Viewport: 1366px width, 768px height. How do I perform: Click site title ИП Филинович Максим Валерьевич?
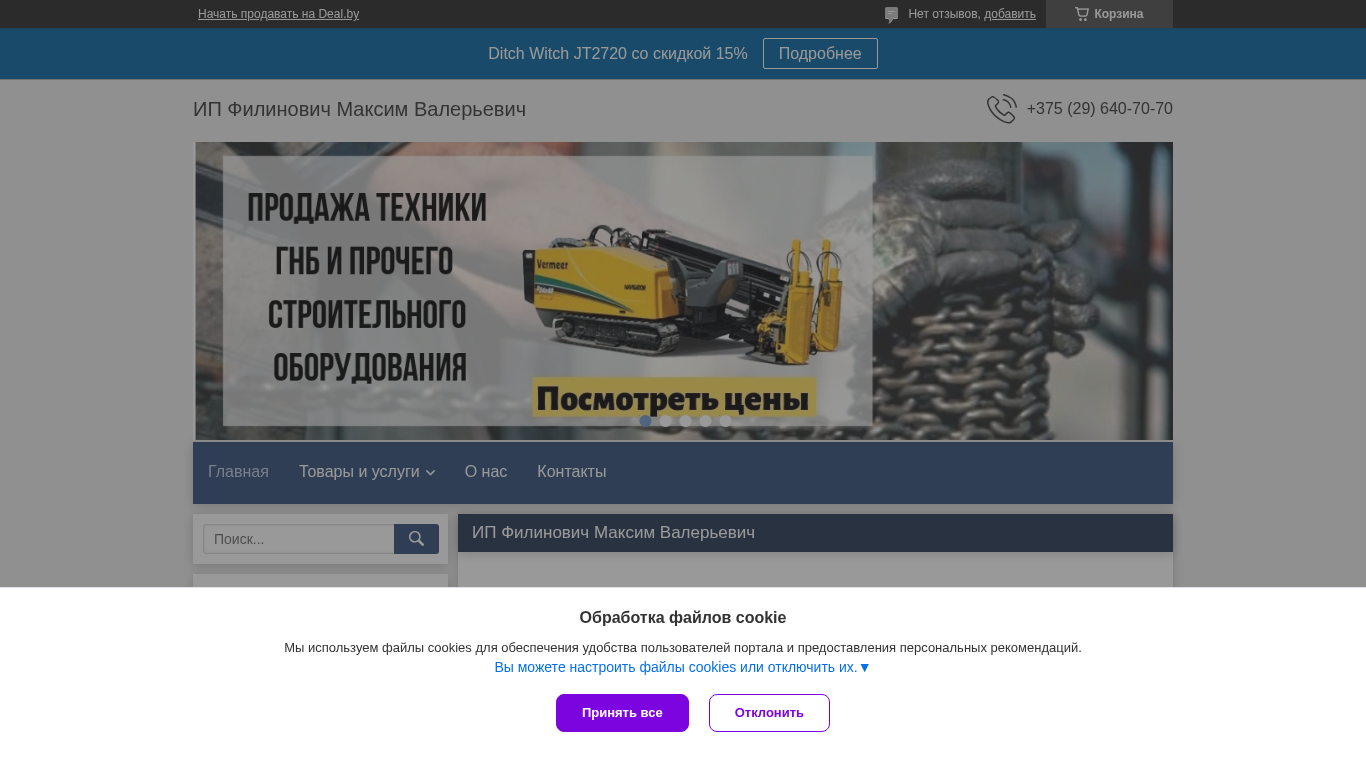(x=359, y=109)
